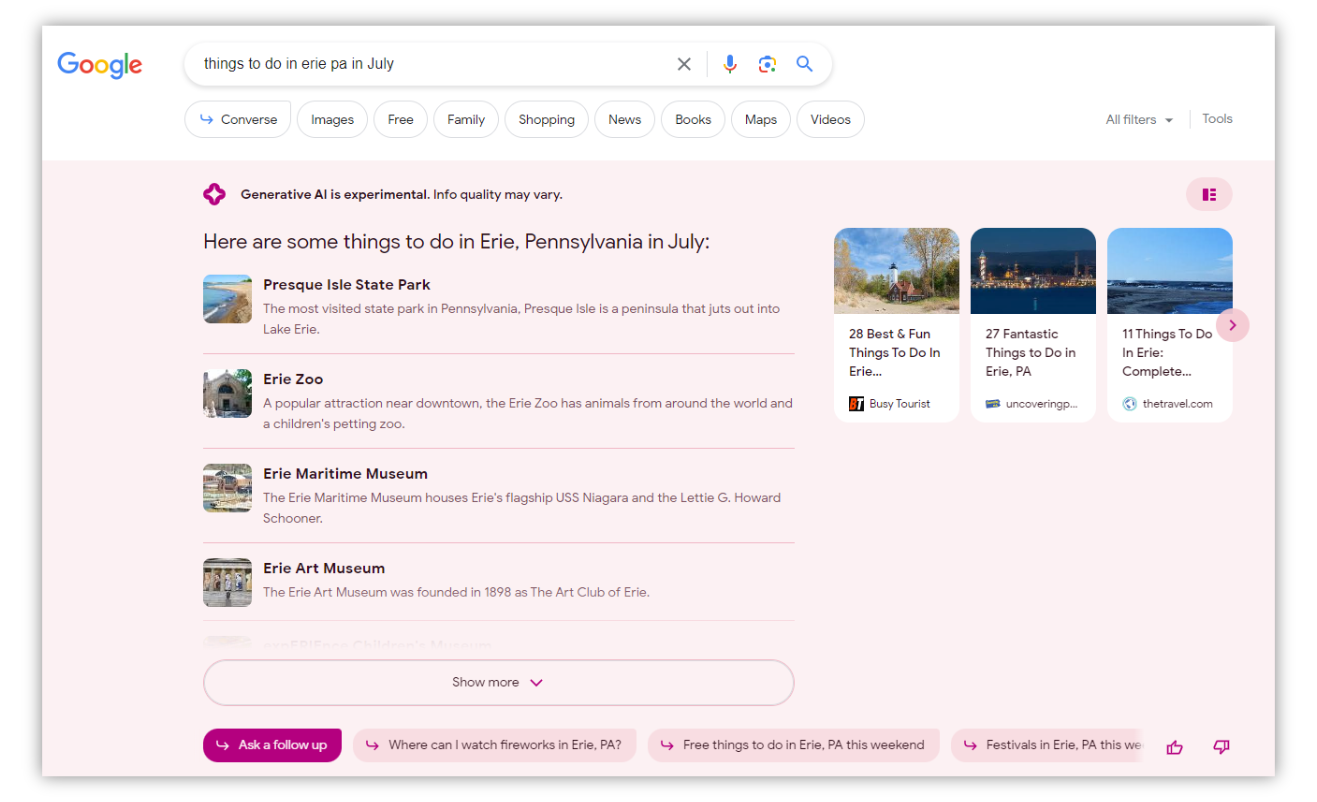The width and height of the screenshot is (1317, 802).
Task: Click the blue magnifying glass search icon
Action: tap(804, 64)
